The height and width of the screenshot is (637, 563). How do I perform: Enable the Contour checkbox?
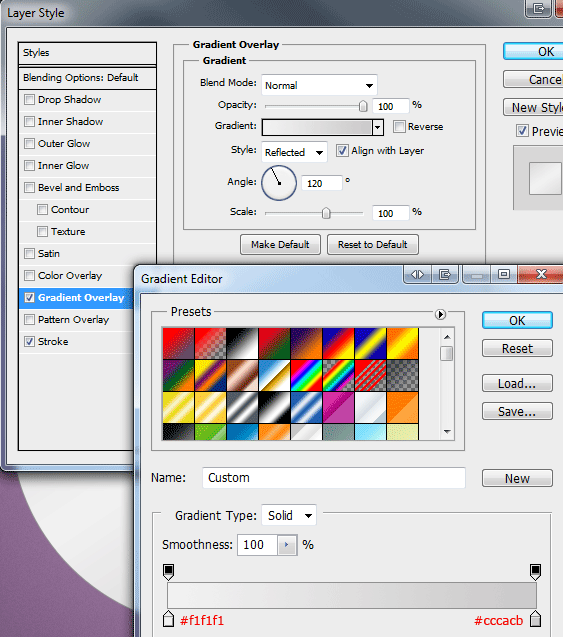tap(42, 210)
